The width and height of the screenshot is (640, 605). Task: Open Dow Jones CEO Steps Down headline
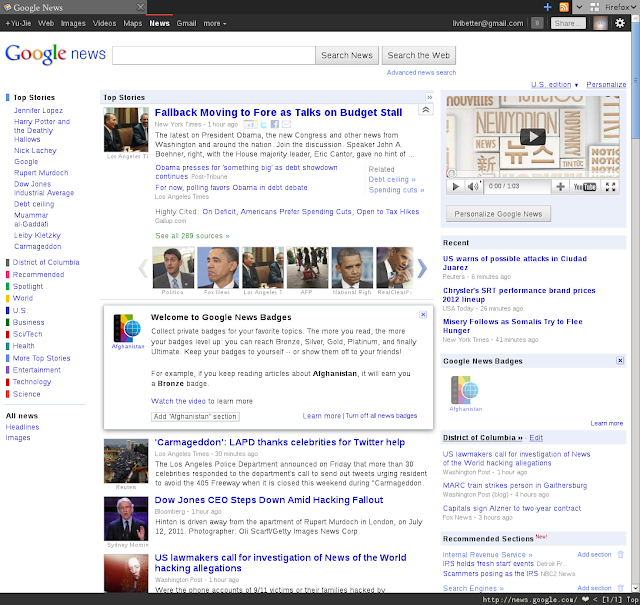point(269,500)
